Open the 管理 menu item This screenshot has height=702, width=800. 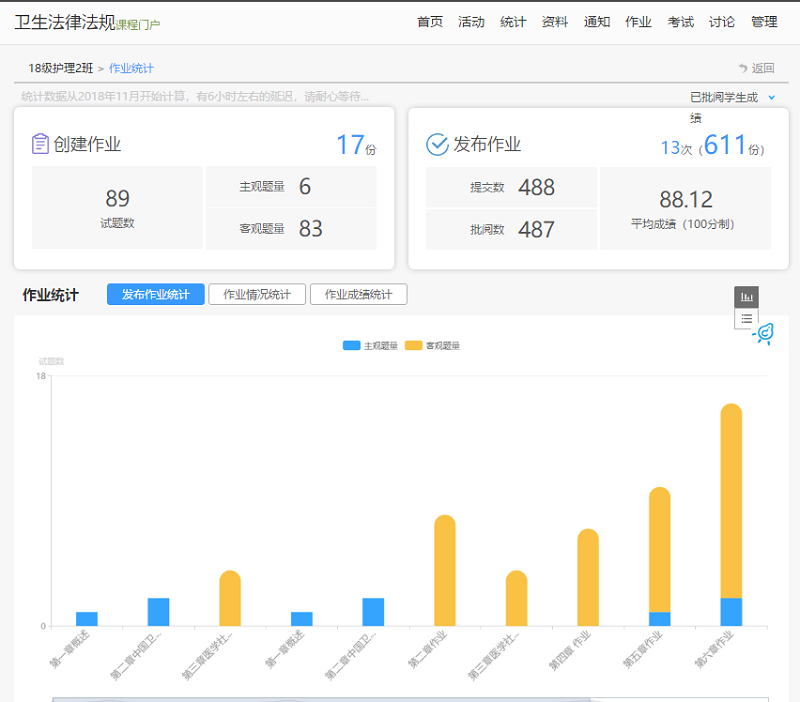click(x=765, y=21)
